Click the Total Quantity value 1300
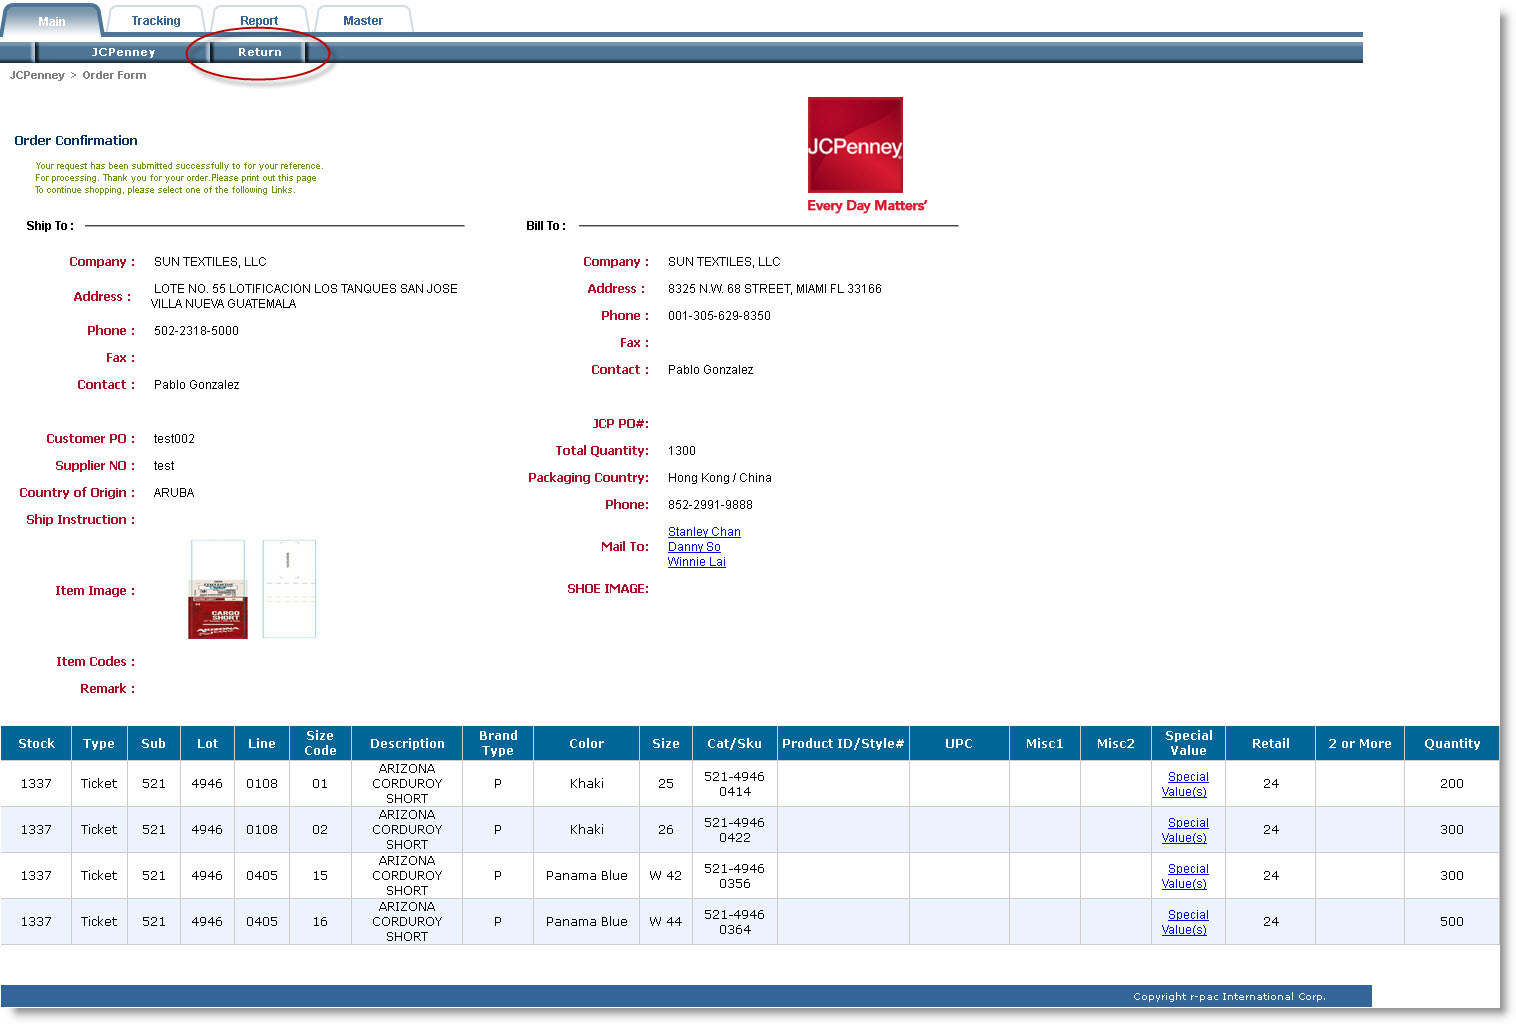Image resolution: width=1516 pixels, height=1024 pixels. point(682,451)
